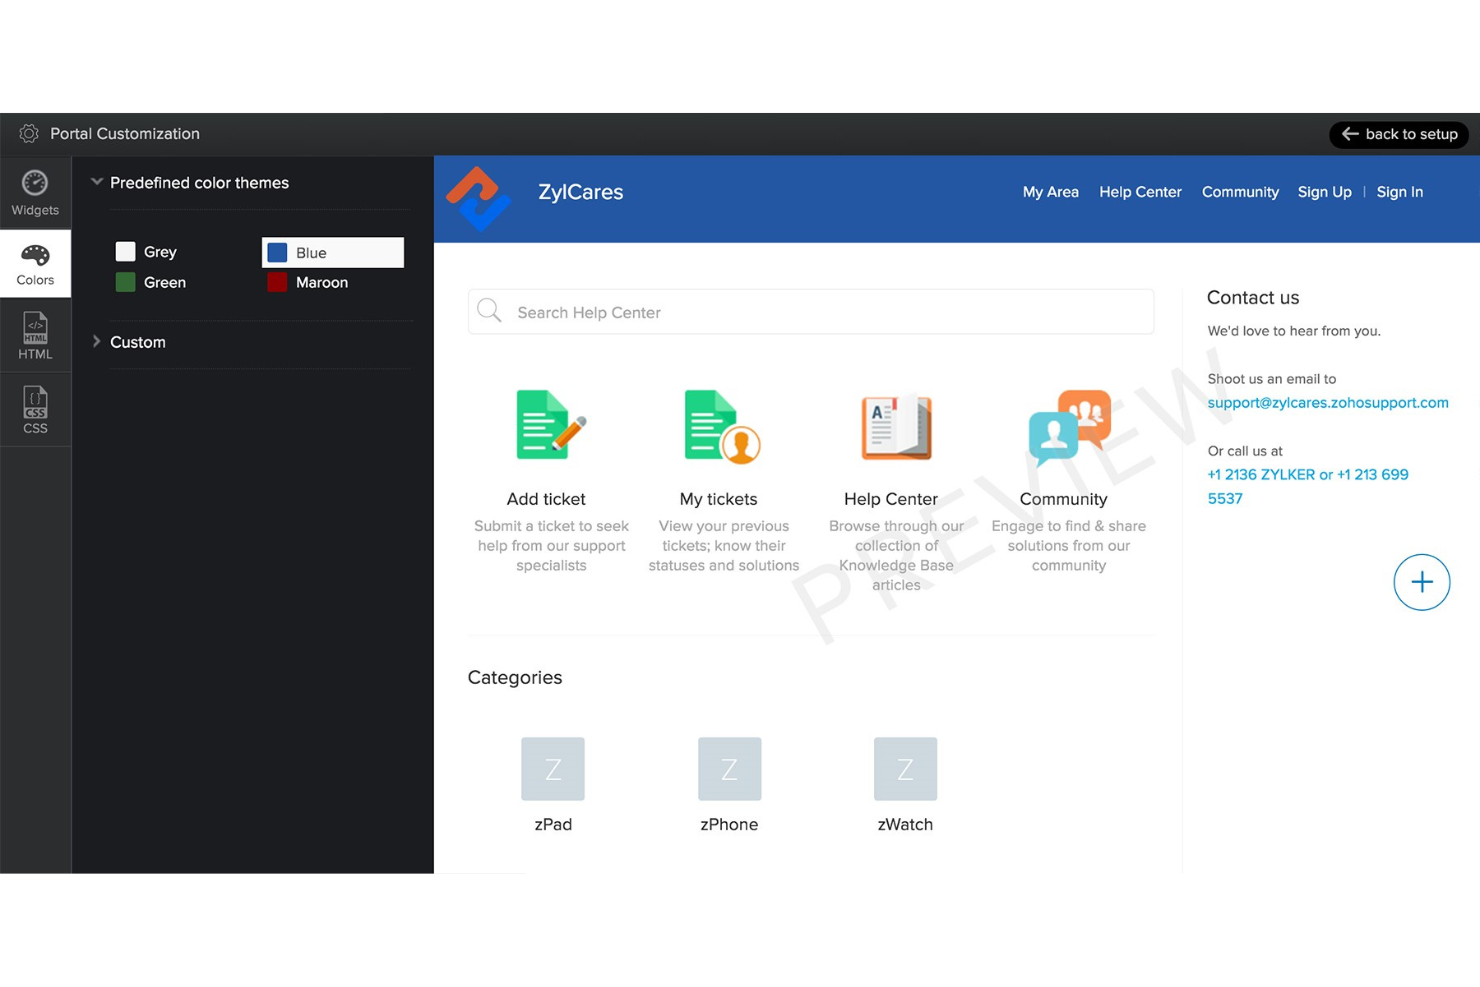Click the Help Center knowledge base icon

coord(893,427)
